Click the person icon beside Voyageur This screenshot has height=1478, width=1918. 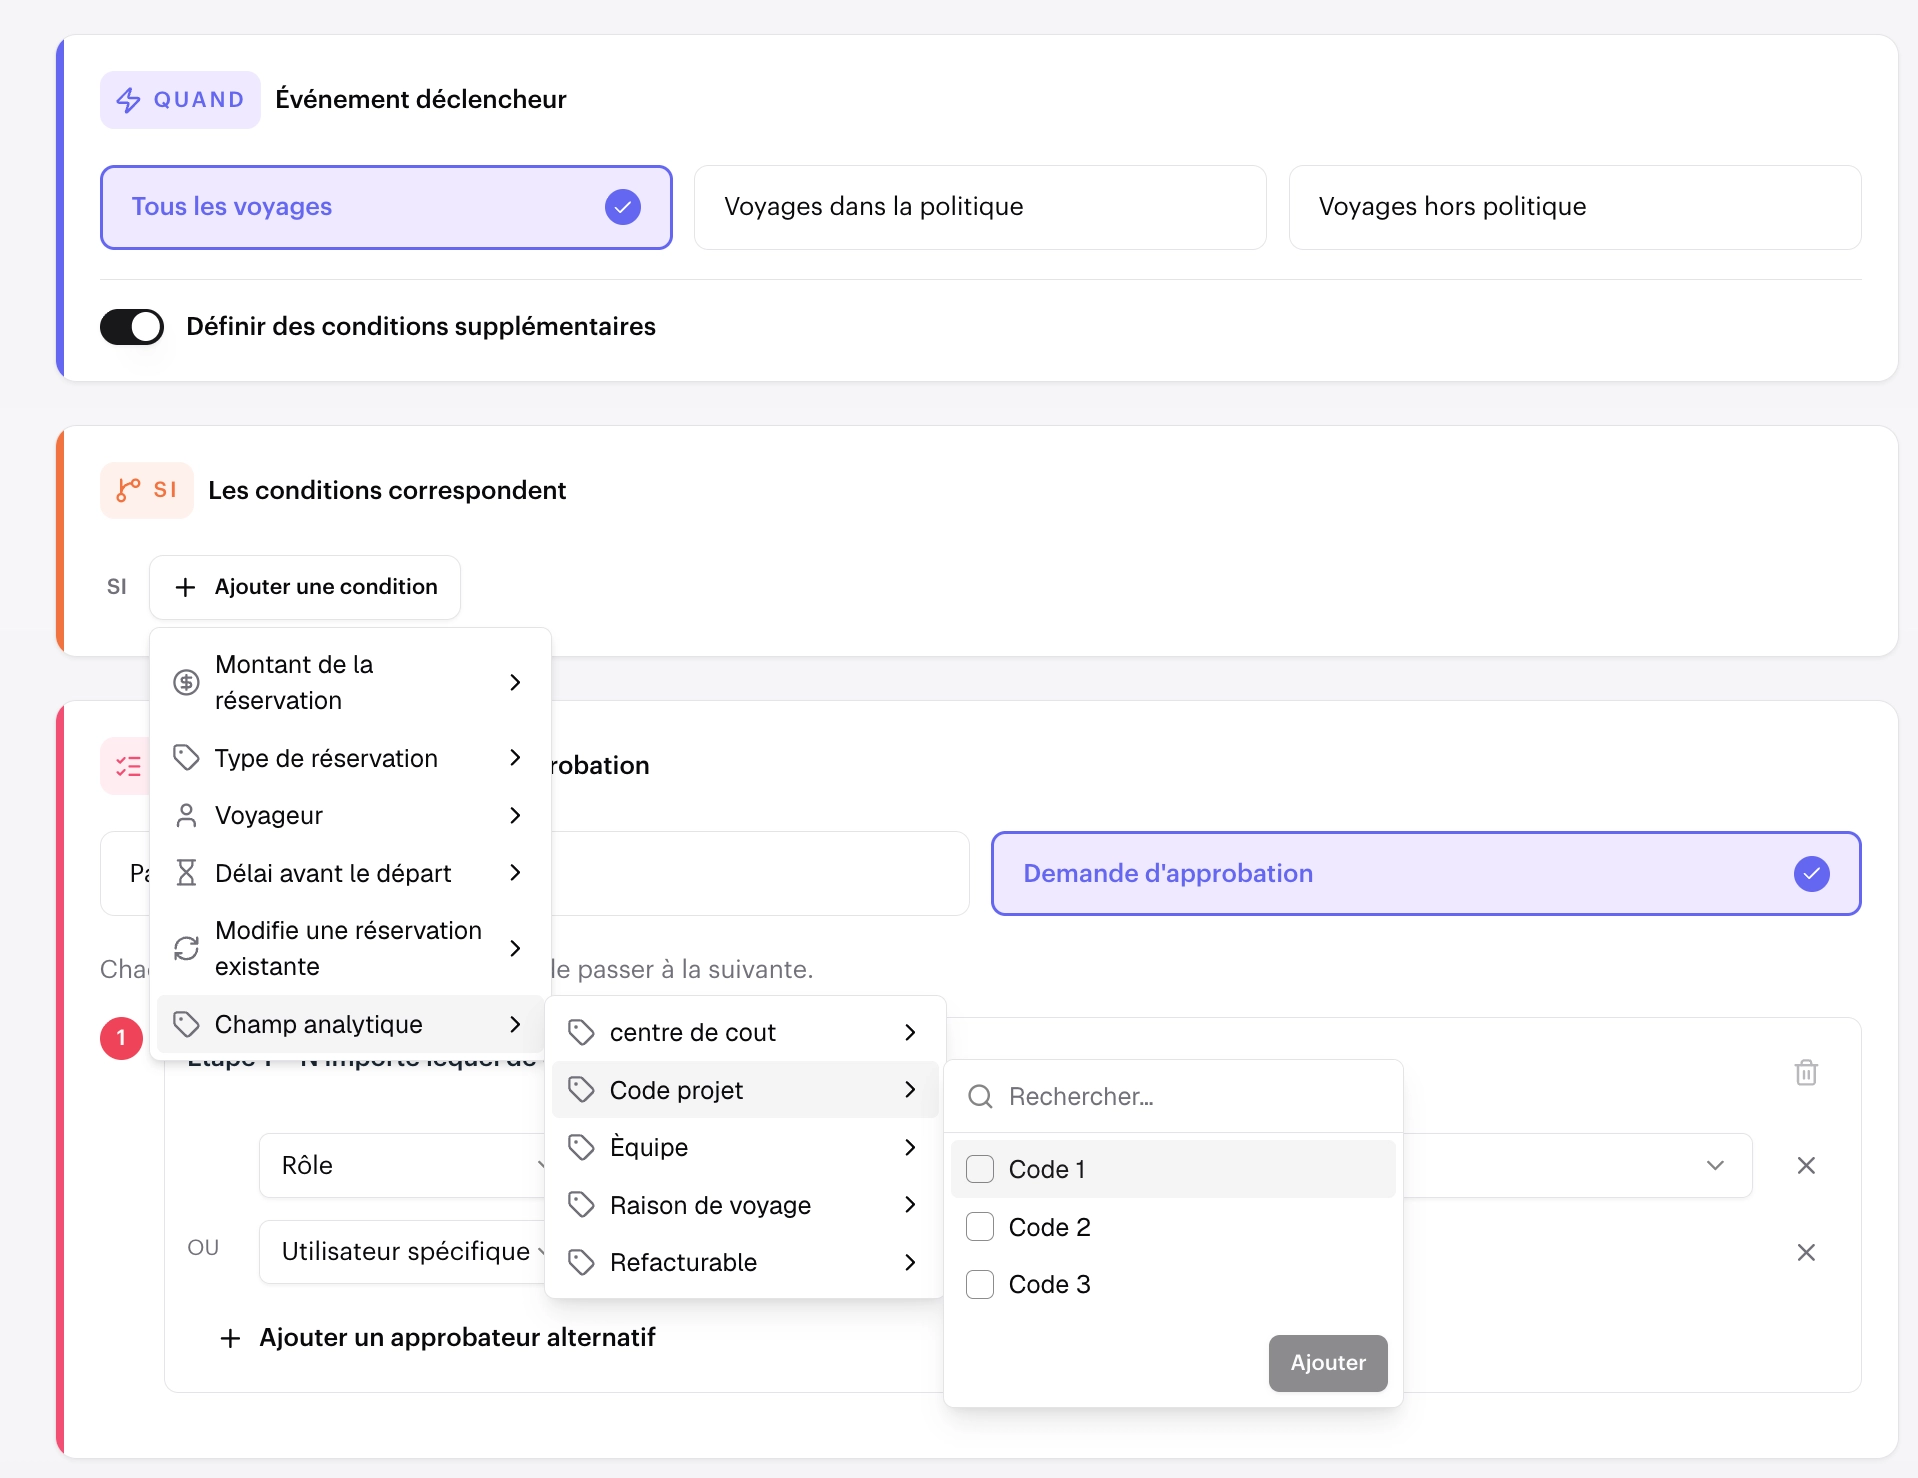(186, 816)
